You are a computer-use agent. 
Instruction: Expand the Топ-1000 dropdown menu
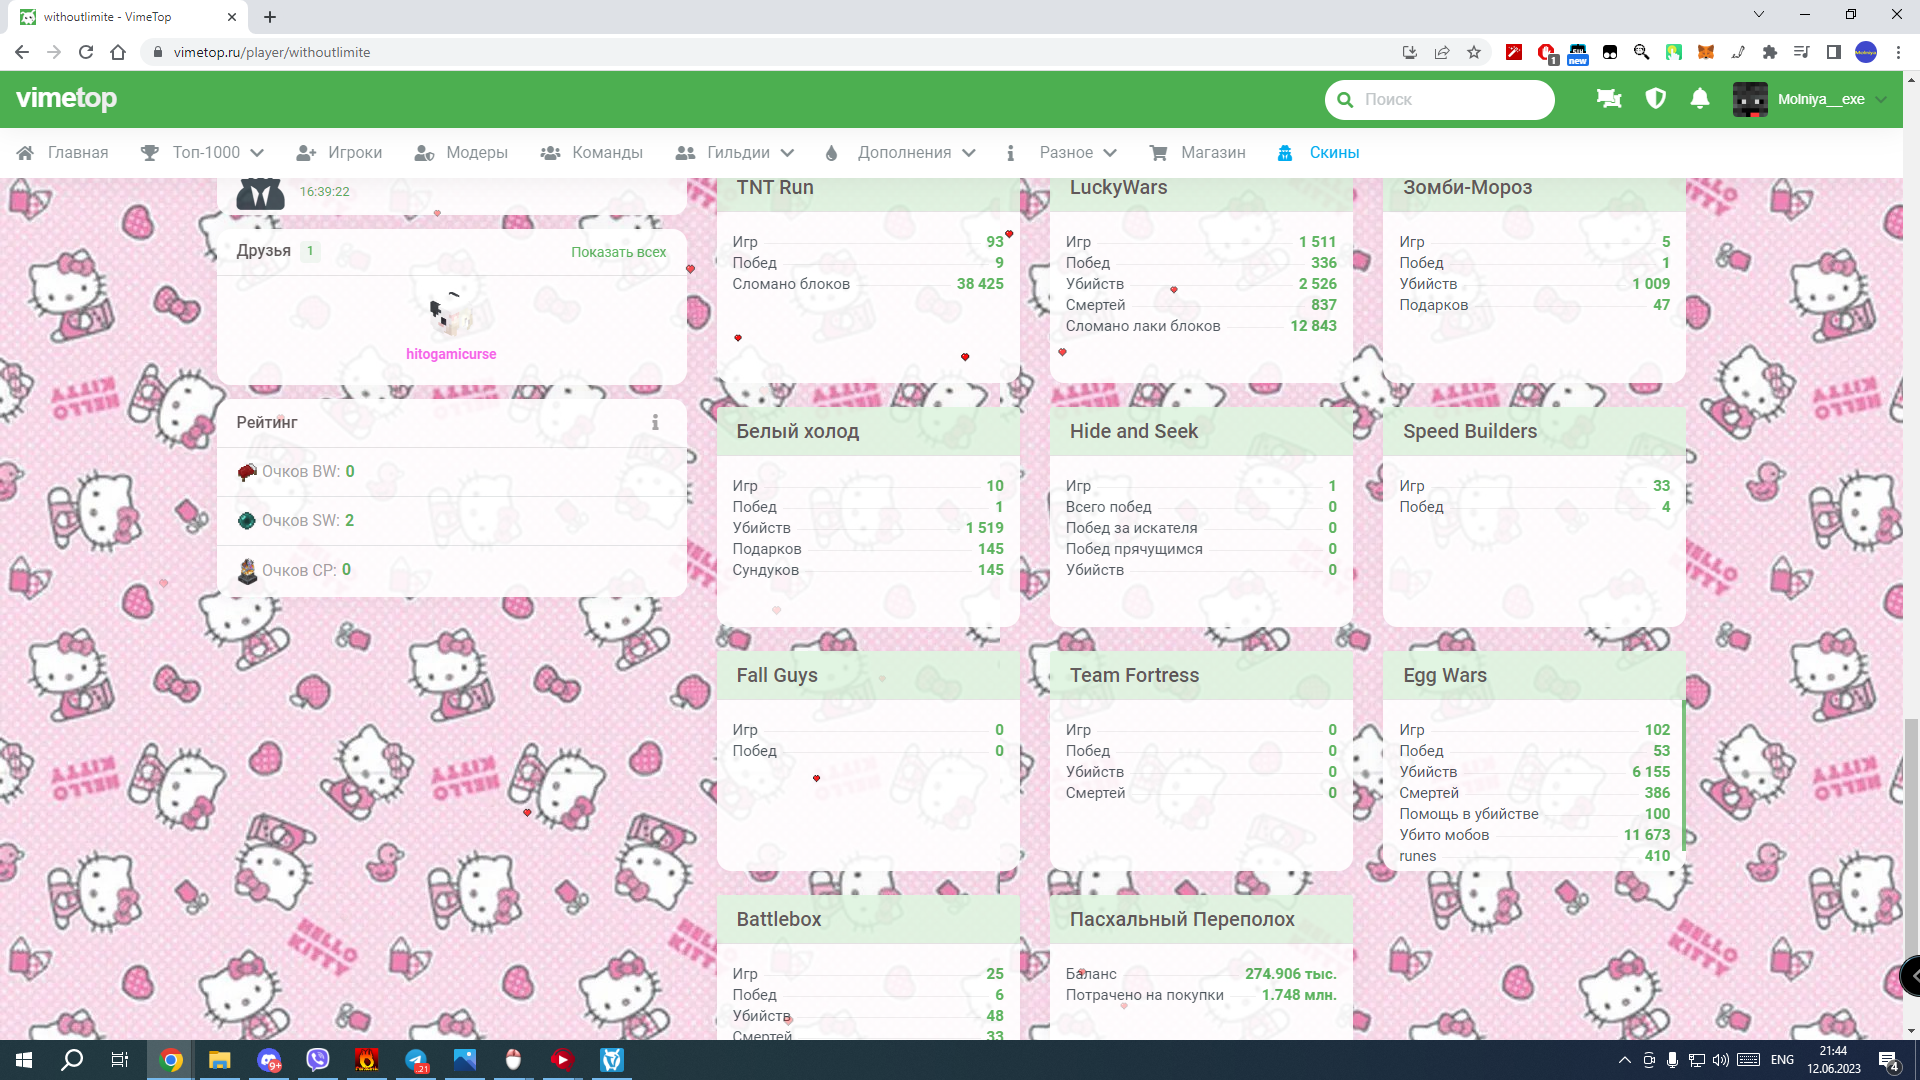pos(202,153)
